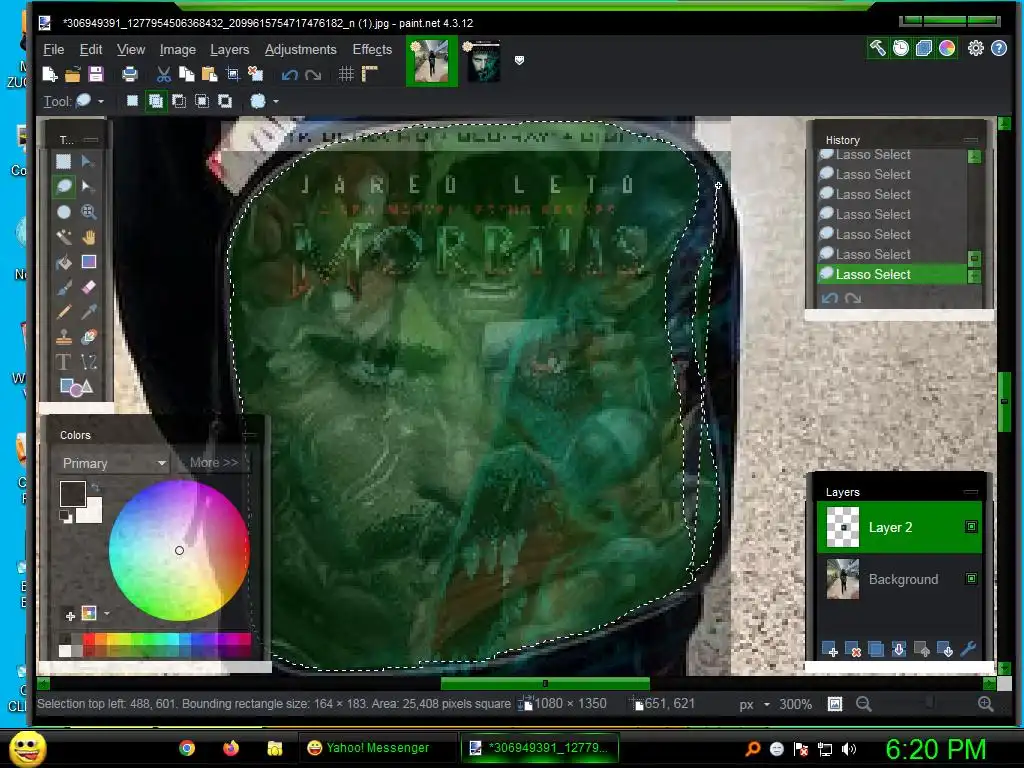Open layer properties wrench icon
This screenshot has width=1024, height=768.
point(968,649)
